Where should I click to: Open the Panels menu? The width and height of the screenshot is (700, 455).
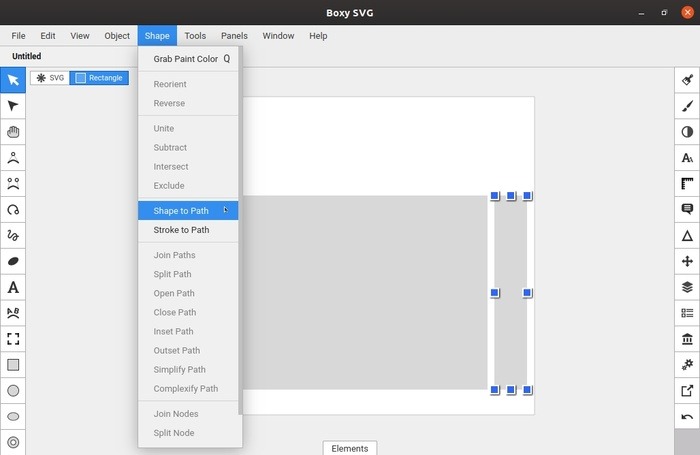point(234,36)
